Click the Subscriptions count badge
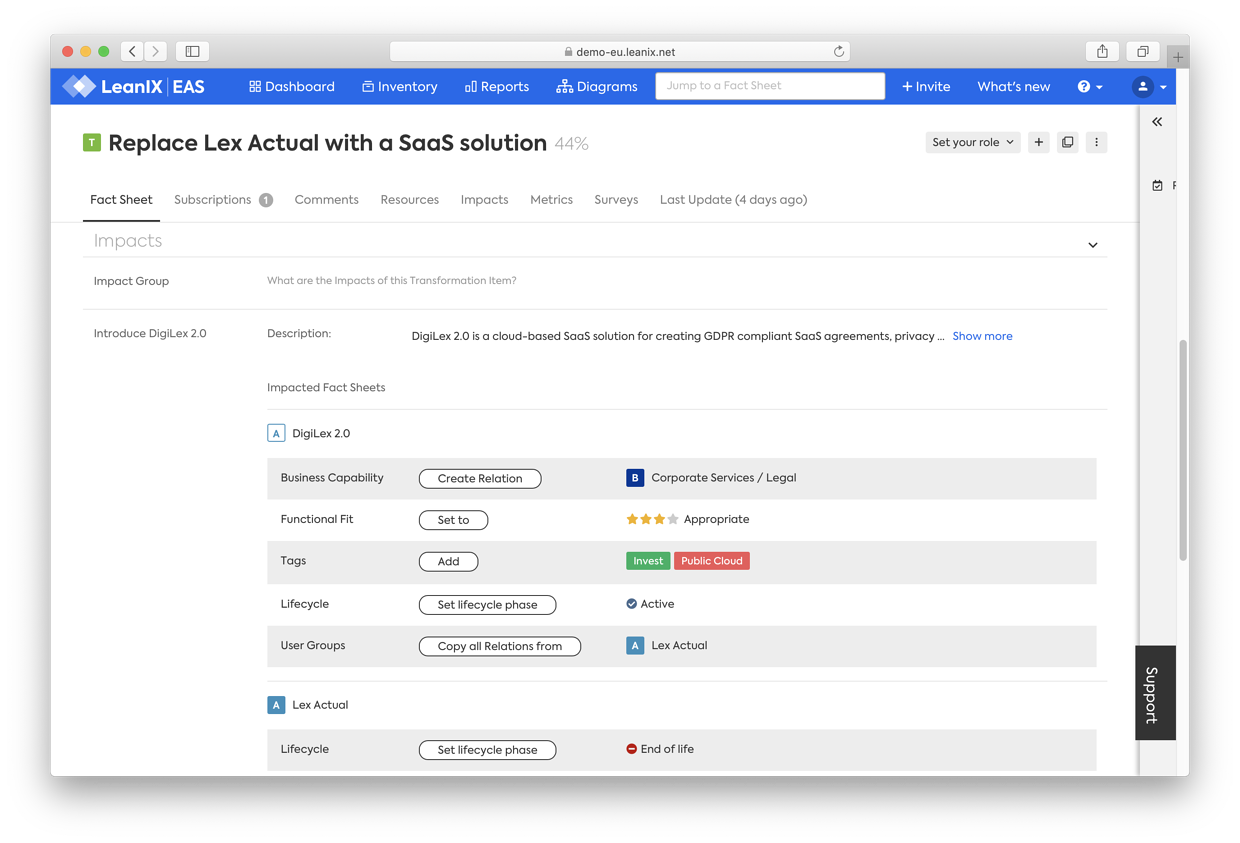This screenshot has width=1240, height=843. [266, 200]
